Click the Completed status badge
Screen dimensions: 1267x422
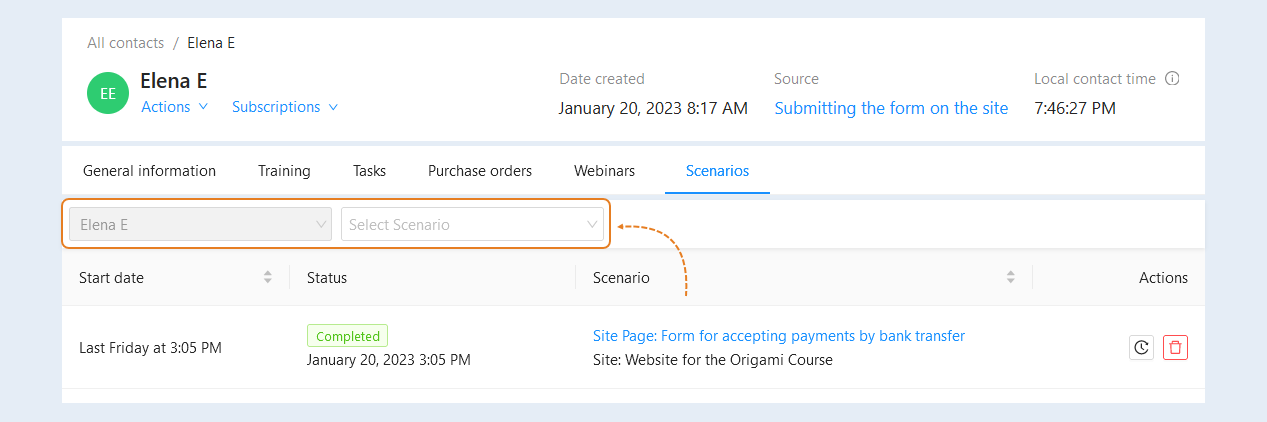[x=347, y=336]
